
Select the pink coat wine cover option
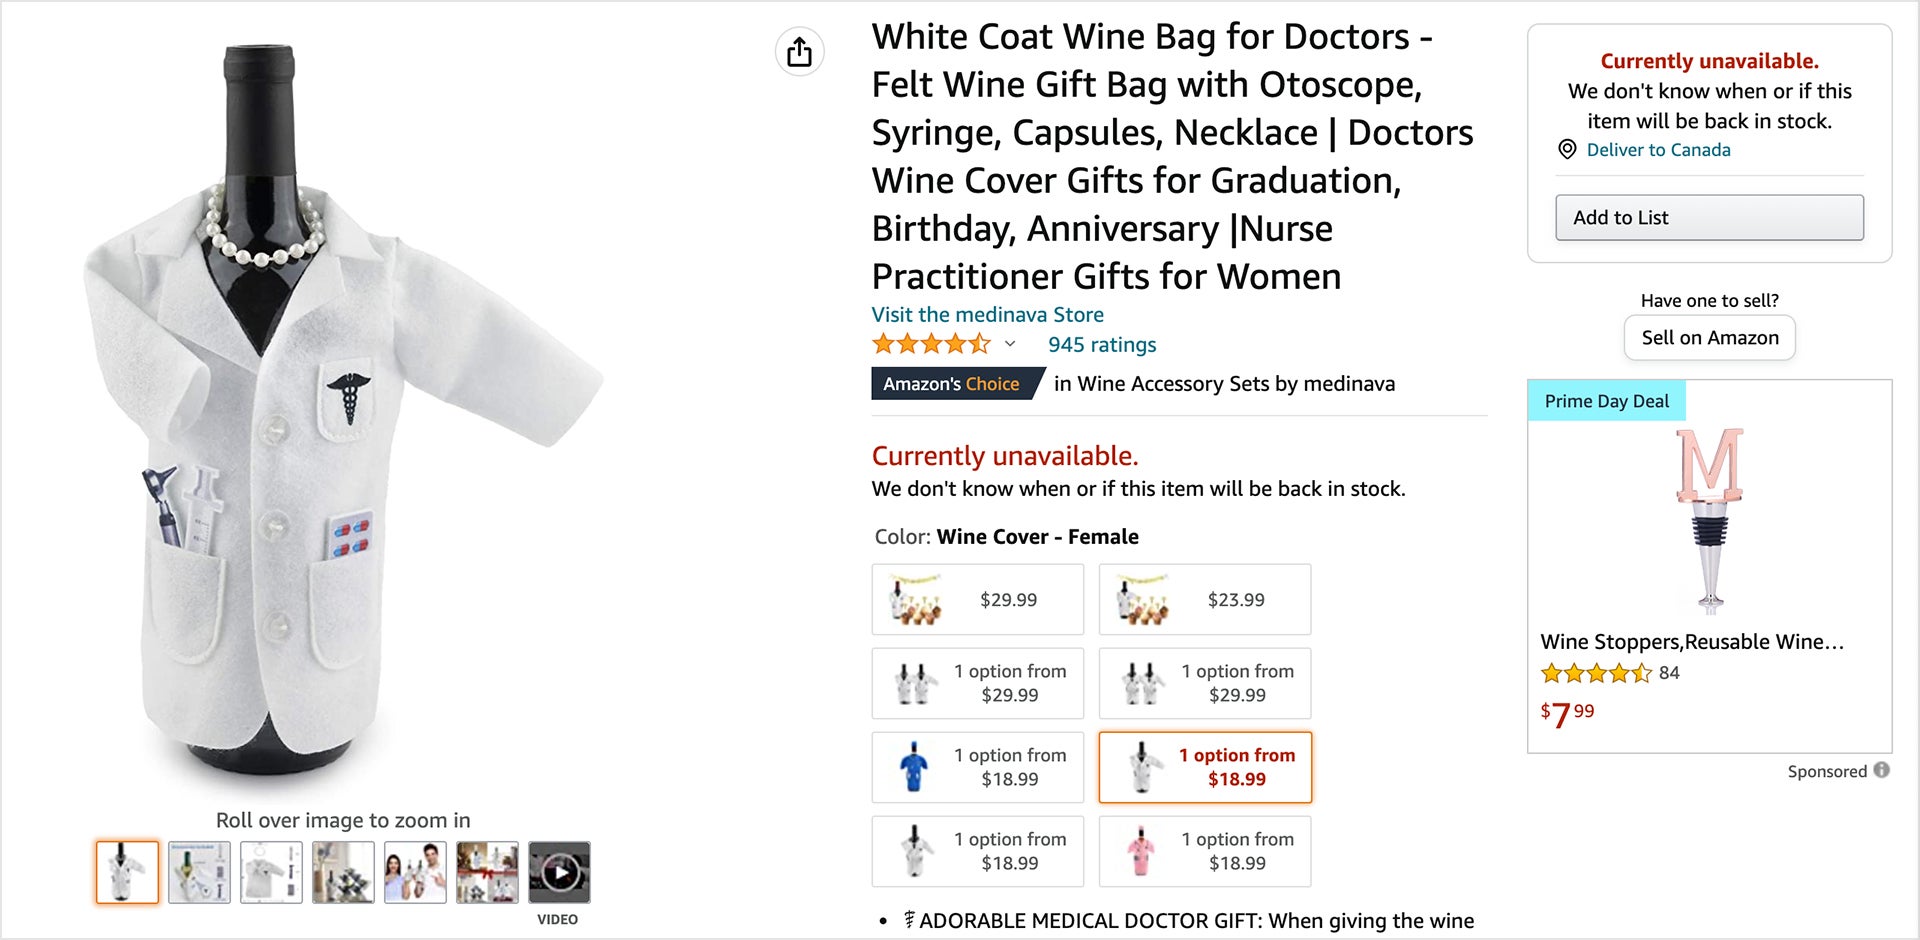(x=1205, y=851)
